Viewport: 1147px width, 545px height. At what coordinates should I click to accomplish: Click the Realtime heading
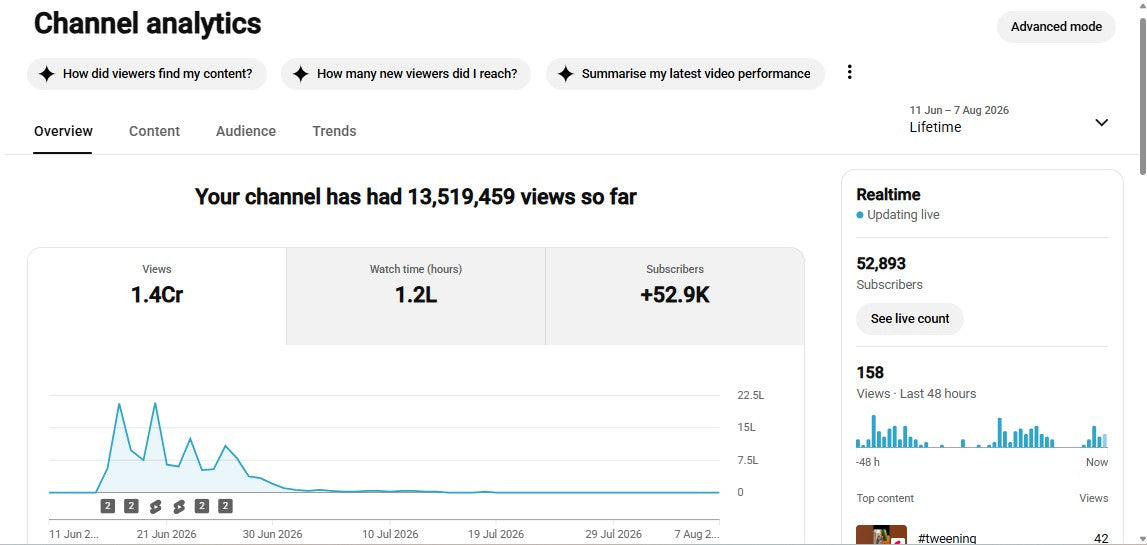pyautogui.click(x=888, y=195)
